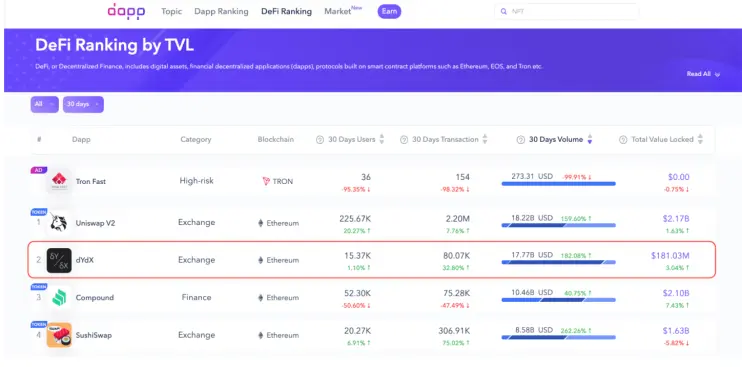This screenshot has height=367, width=742.
Task: Click help icon beside Total Value Locked
Action: [x=623, y=140]
